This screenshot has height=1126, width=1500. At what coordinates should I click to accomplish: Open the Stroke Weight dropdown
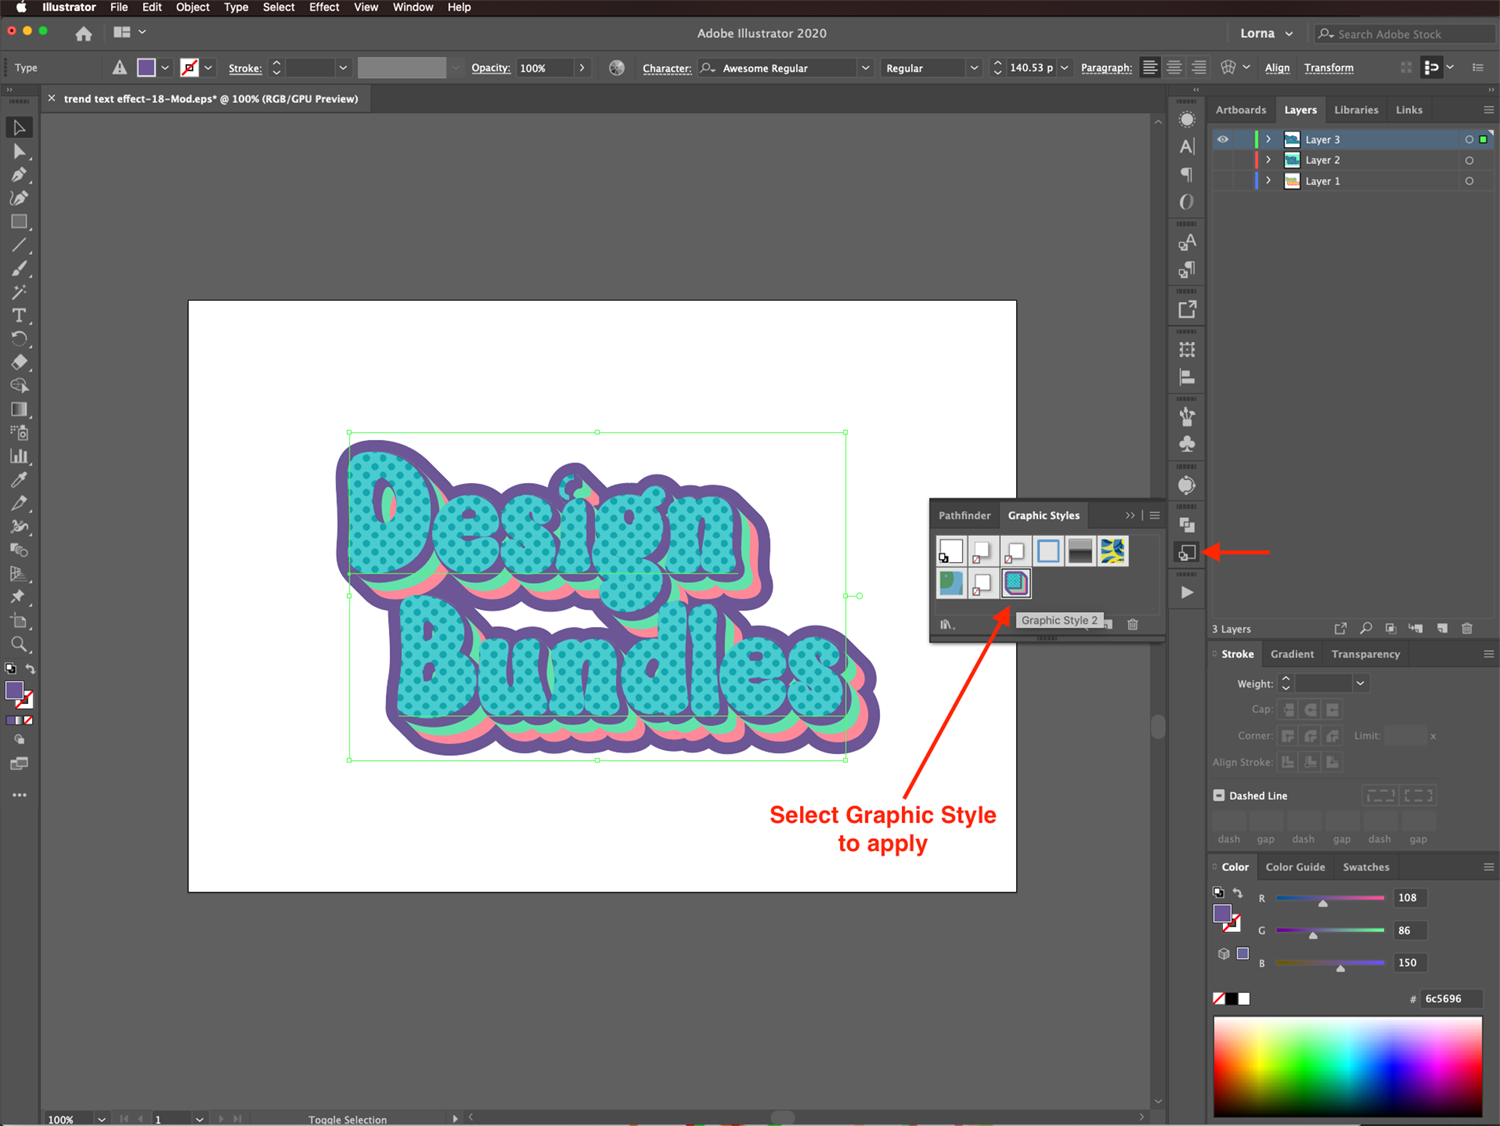click(1360, 683)
